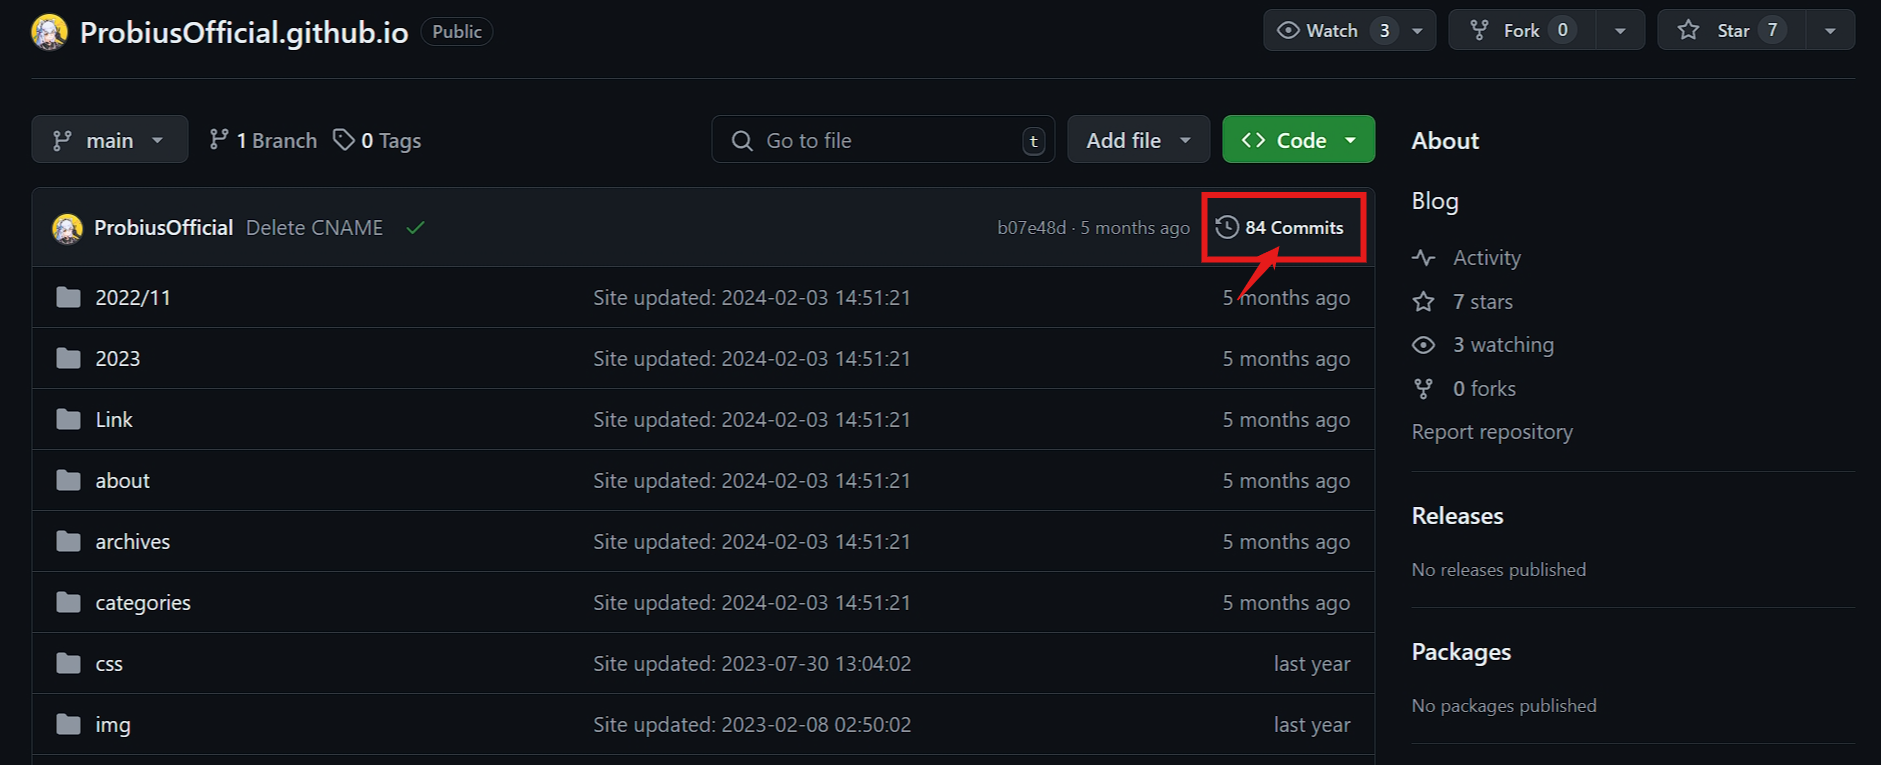Click the fork icon in the Fork button
The width and height of the screenshot is (1881, 765).
point(1479,30)
